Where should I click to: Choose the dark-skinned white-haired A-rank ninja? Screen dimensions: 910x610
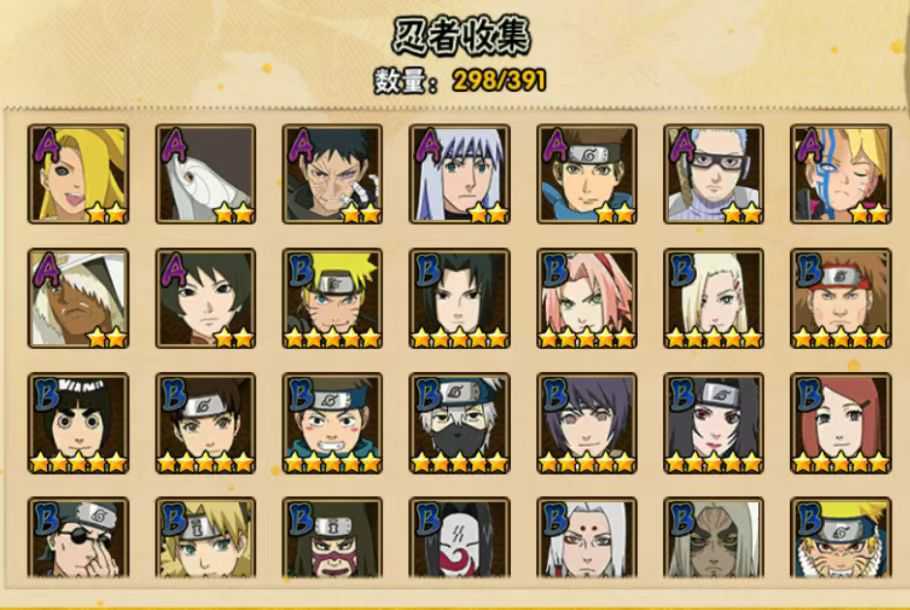click(x=78, y=298)
